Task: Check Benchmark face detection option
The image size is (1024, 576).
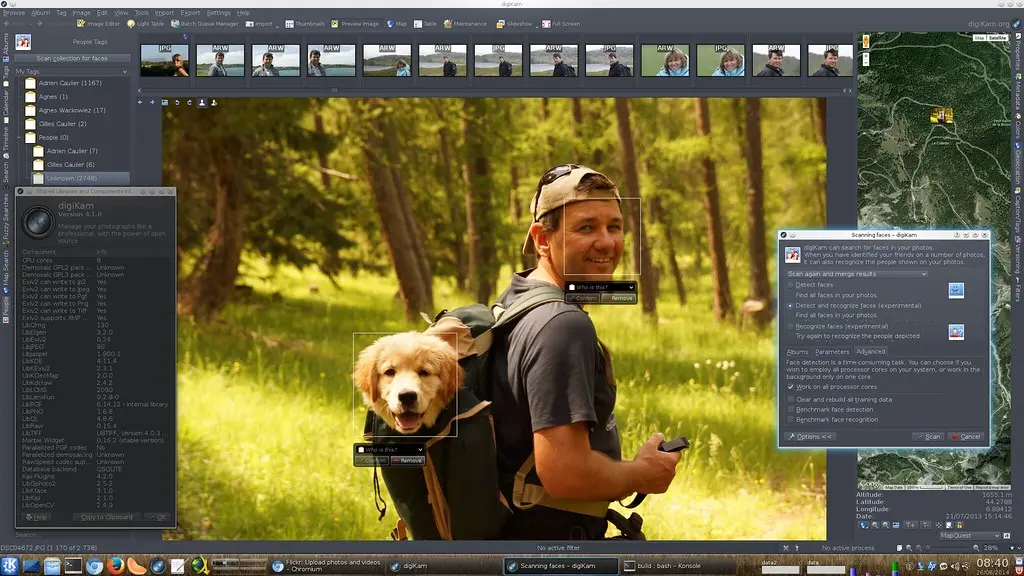Action: [x=790, y=409]
